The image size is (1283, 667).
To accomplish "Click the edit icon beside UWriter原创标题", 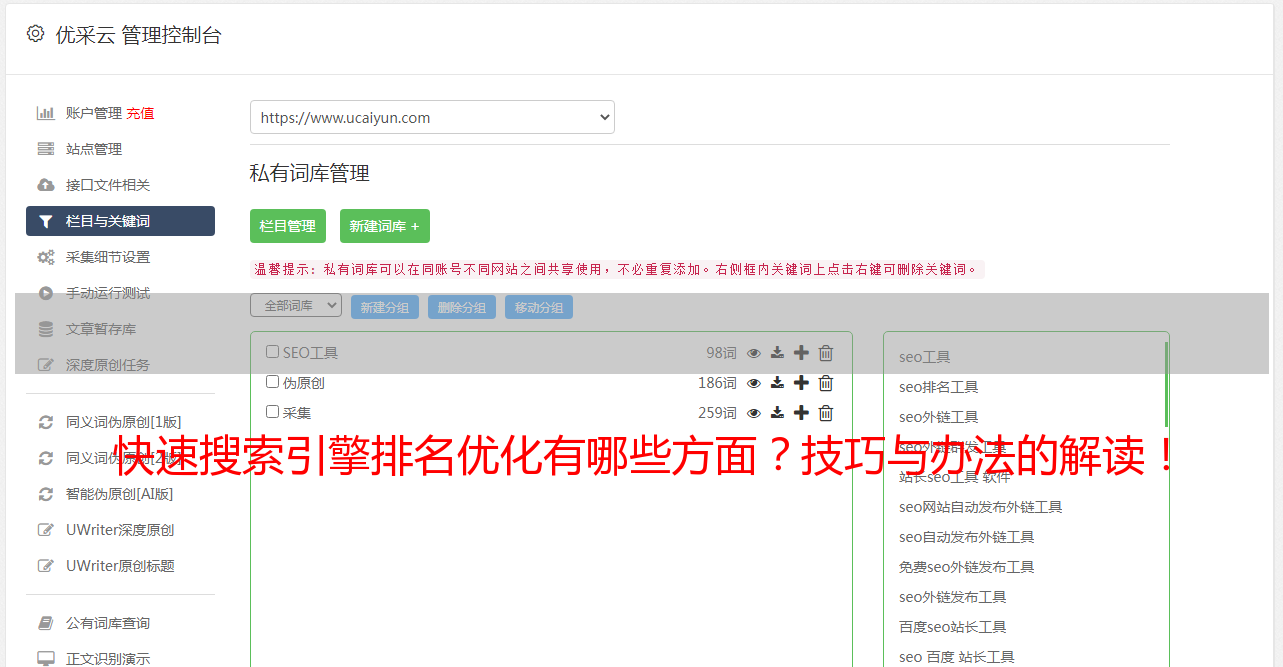I will pyautogui.click(x=45, y=566).
